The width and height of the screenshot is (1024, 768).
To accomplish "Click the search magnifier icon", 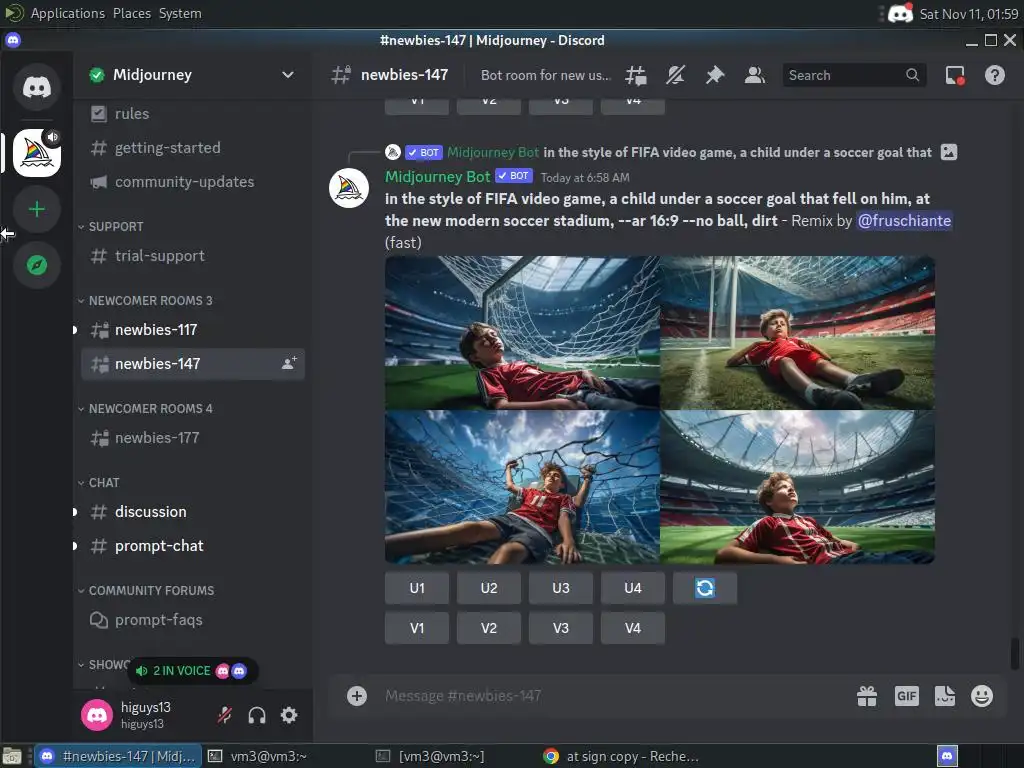I will pyautogui.click(x=912, y=75).
